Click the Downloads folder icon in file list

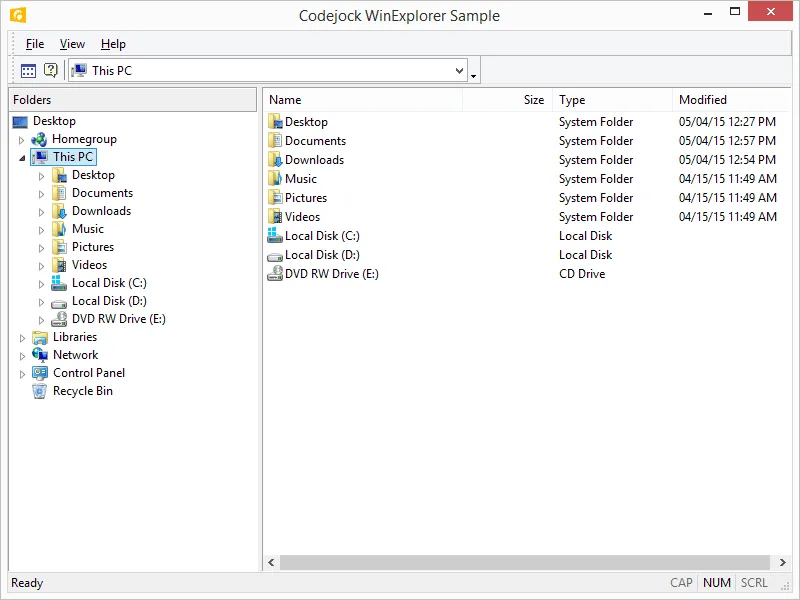pyautogui.click(x=275, y=160)
